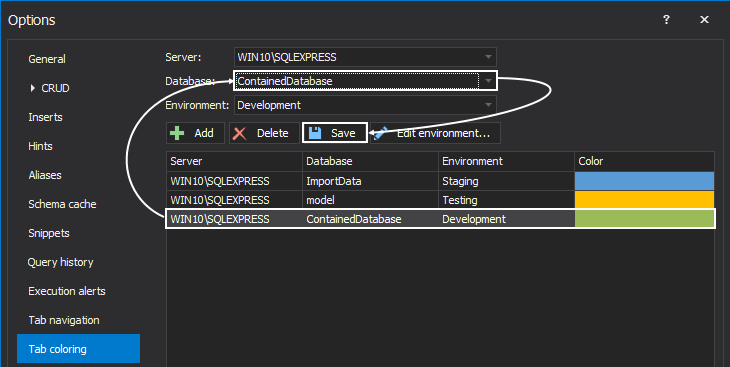Open the Environment dropdown arrow
The height and width of the screenshot is (367, 730).
(x=488, y=105)
